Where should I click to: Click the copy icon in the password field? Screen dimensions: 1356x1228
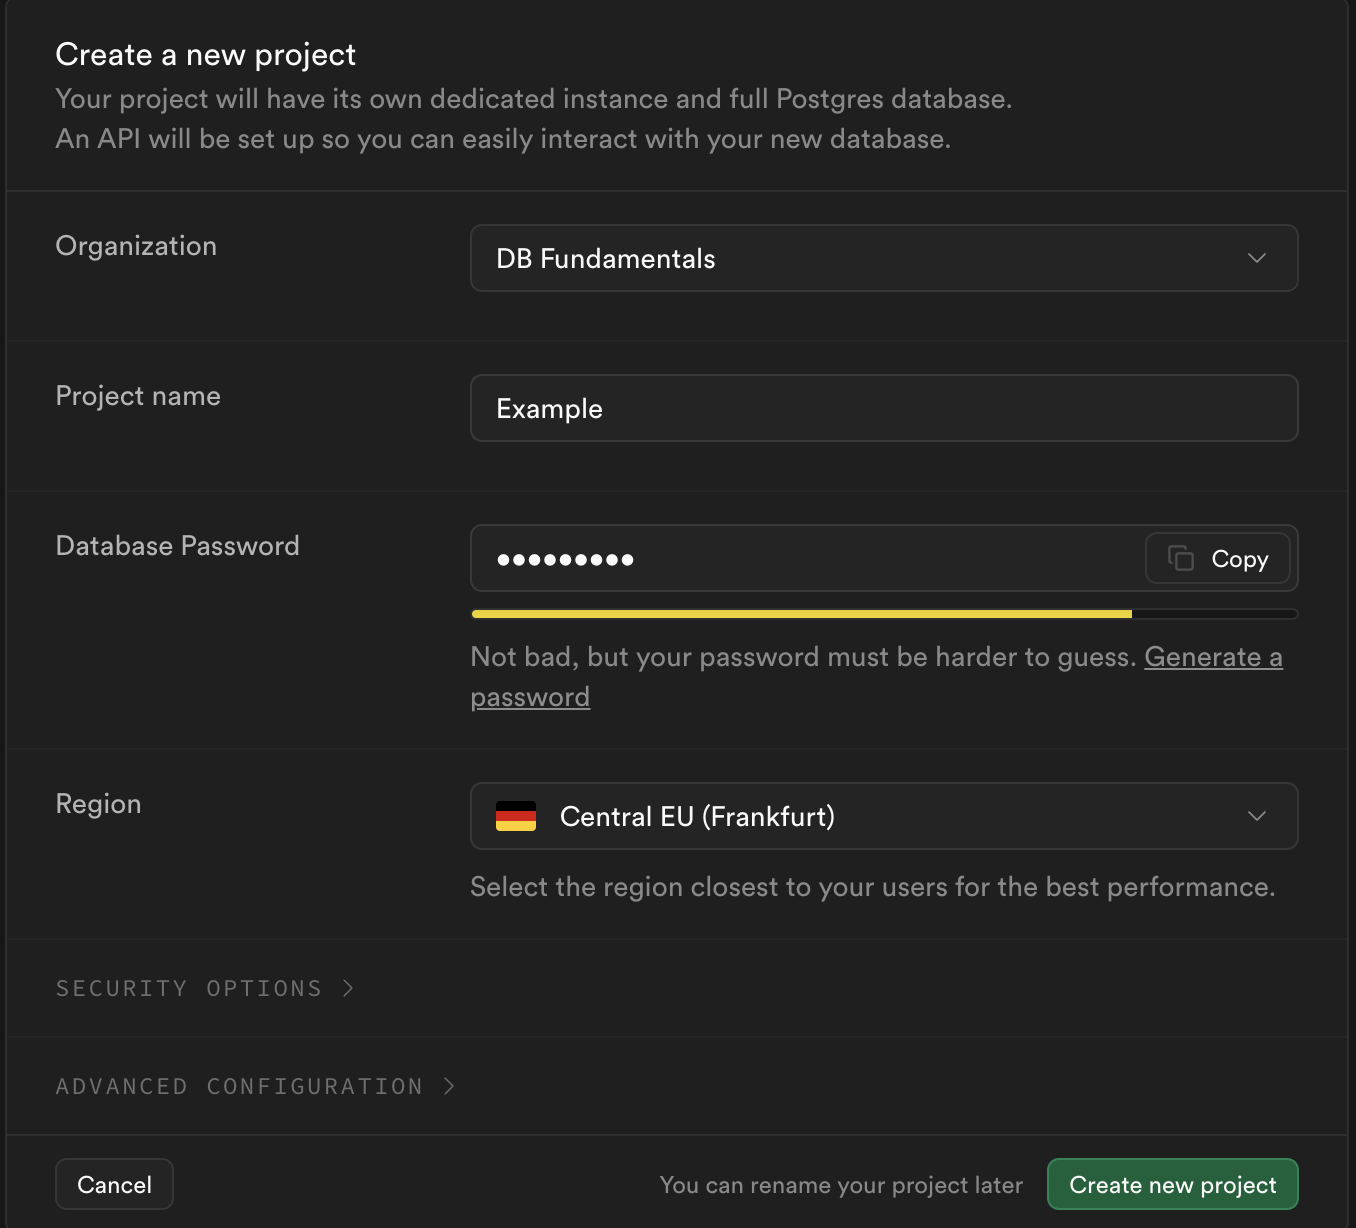pos(1181,558)
